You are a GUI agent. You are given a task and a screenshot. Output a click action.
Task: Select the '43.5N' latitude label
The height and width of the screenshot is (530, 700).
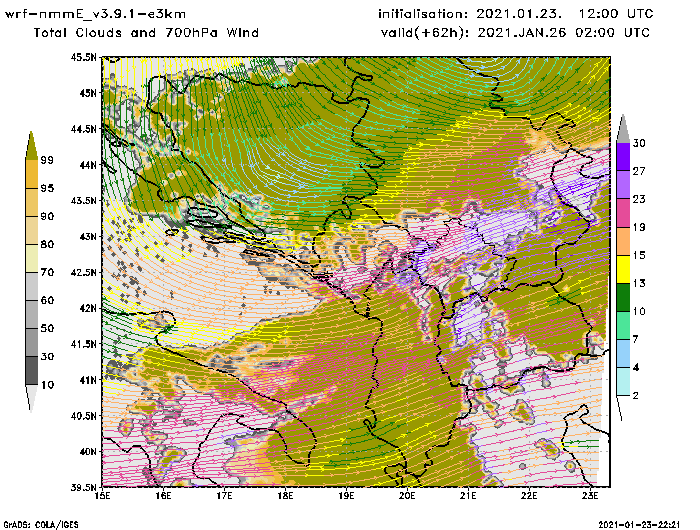(83, 200)
